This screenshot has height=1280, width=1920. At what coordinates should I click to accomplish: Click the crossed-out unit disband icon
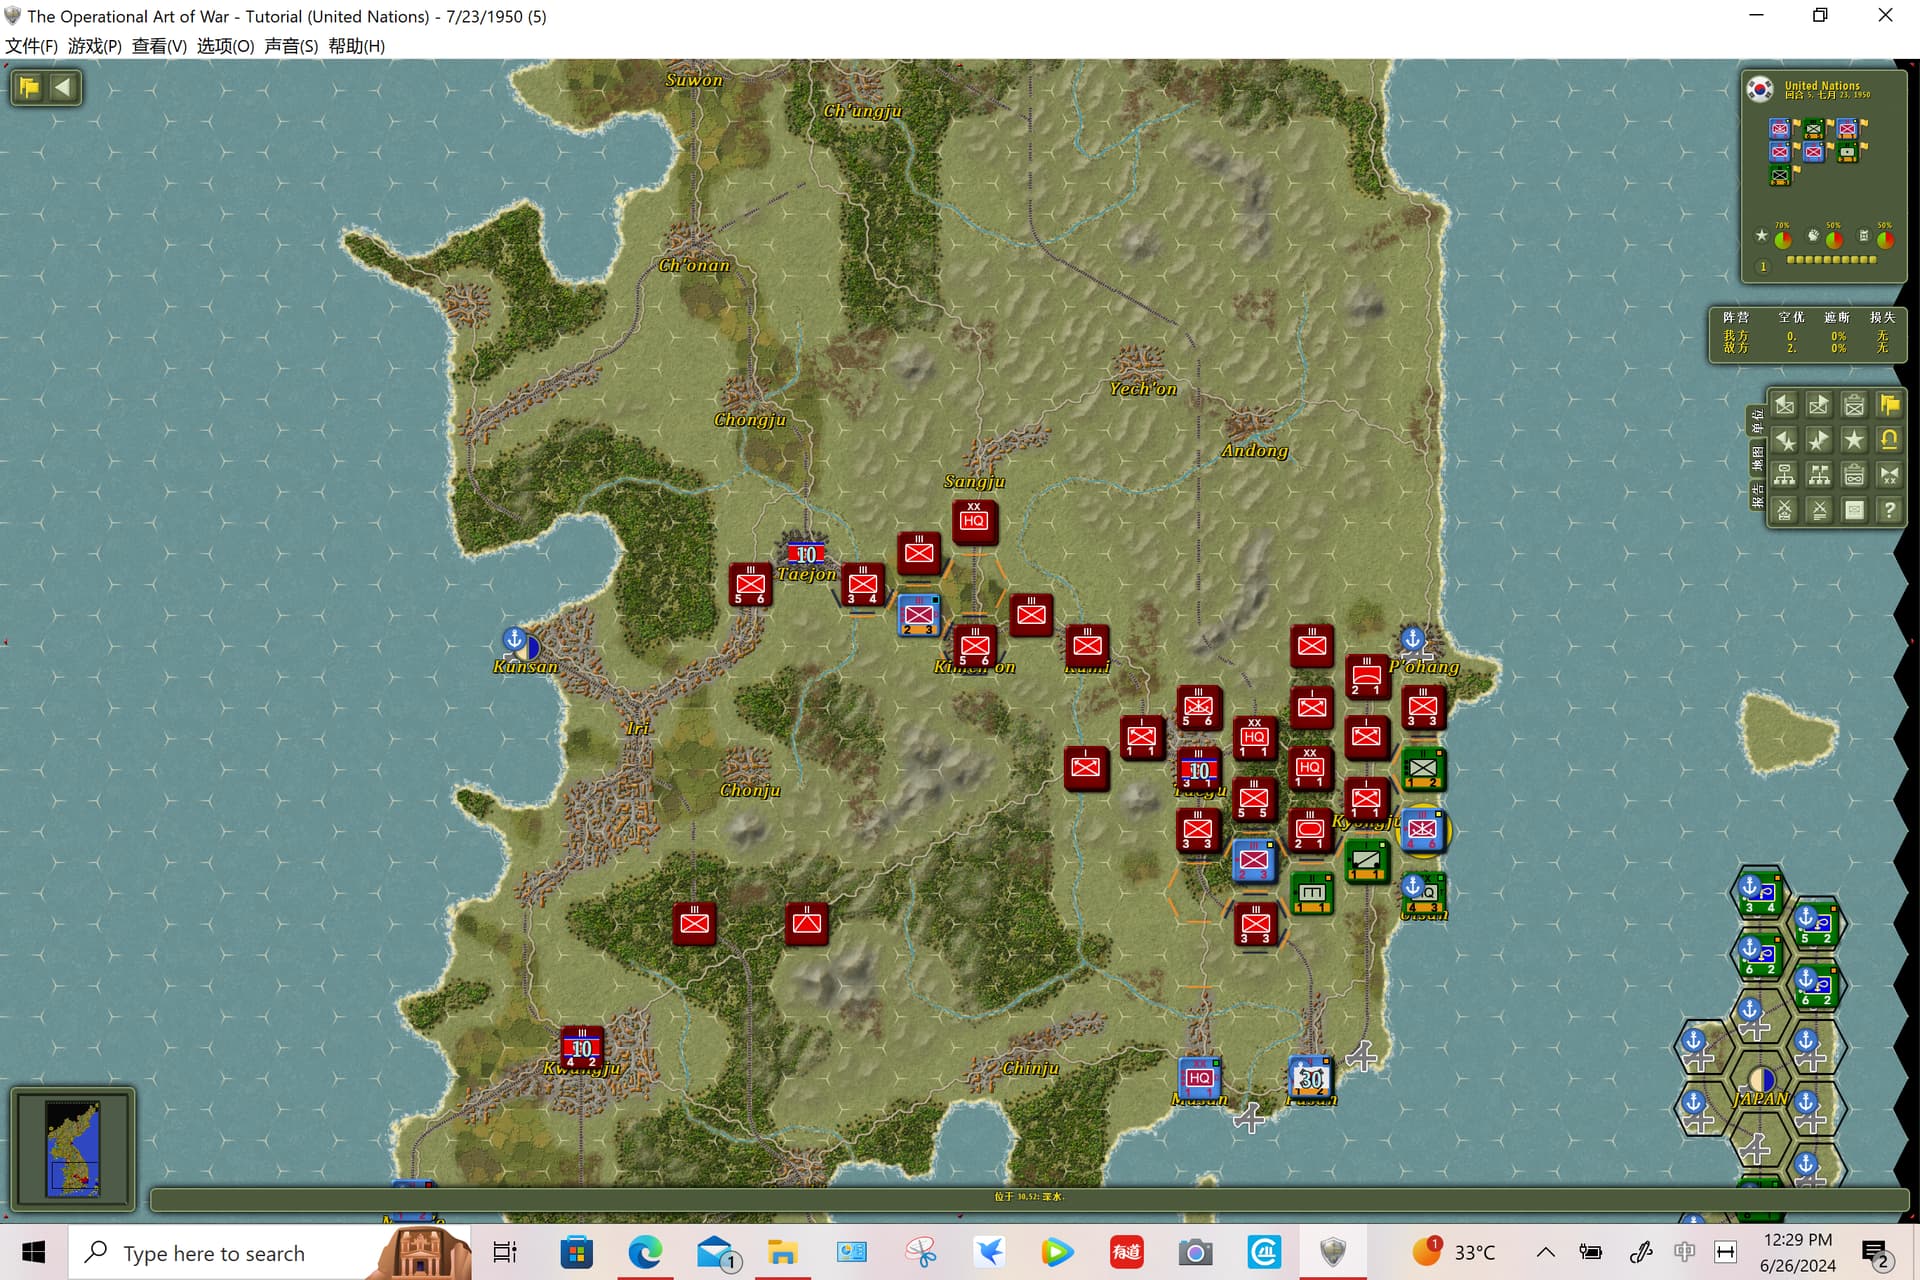coord(1785,510)
